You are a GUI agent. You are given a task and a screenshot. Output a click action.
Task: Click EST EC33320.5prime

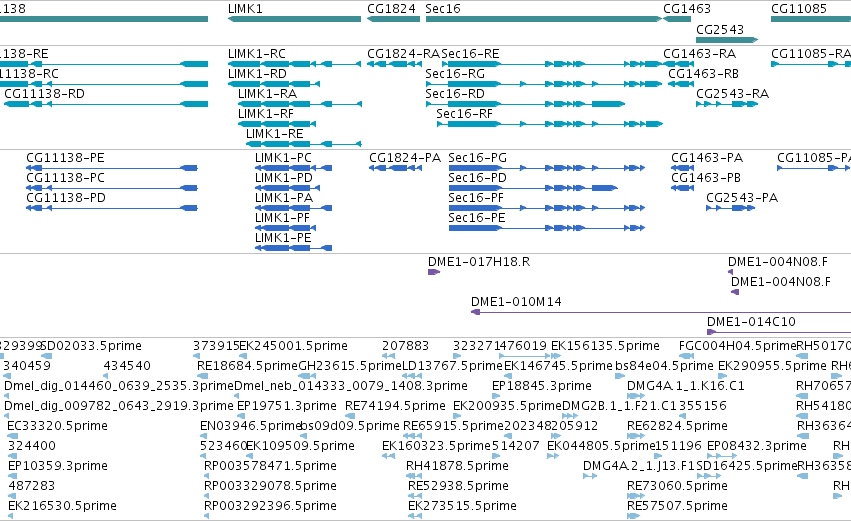(58, 427)
